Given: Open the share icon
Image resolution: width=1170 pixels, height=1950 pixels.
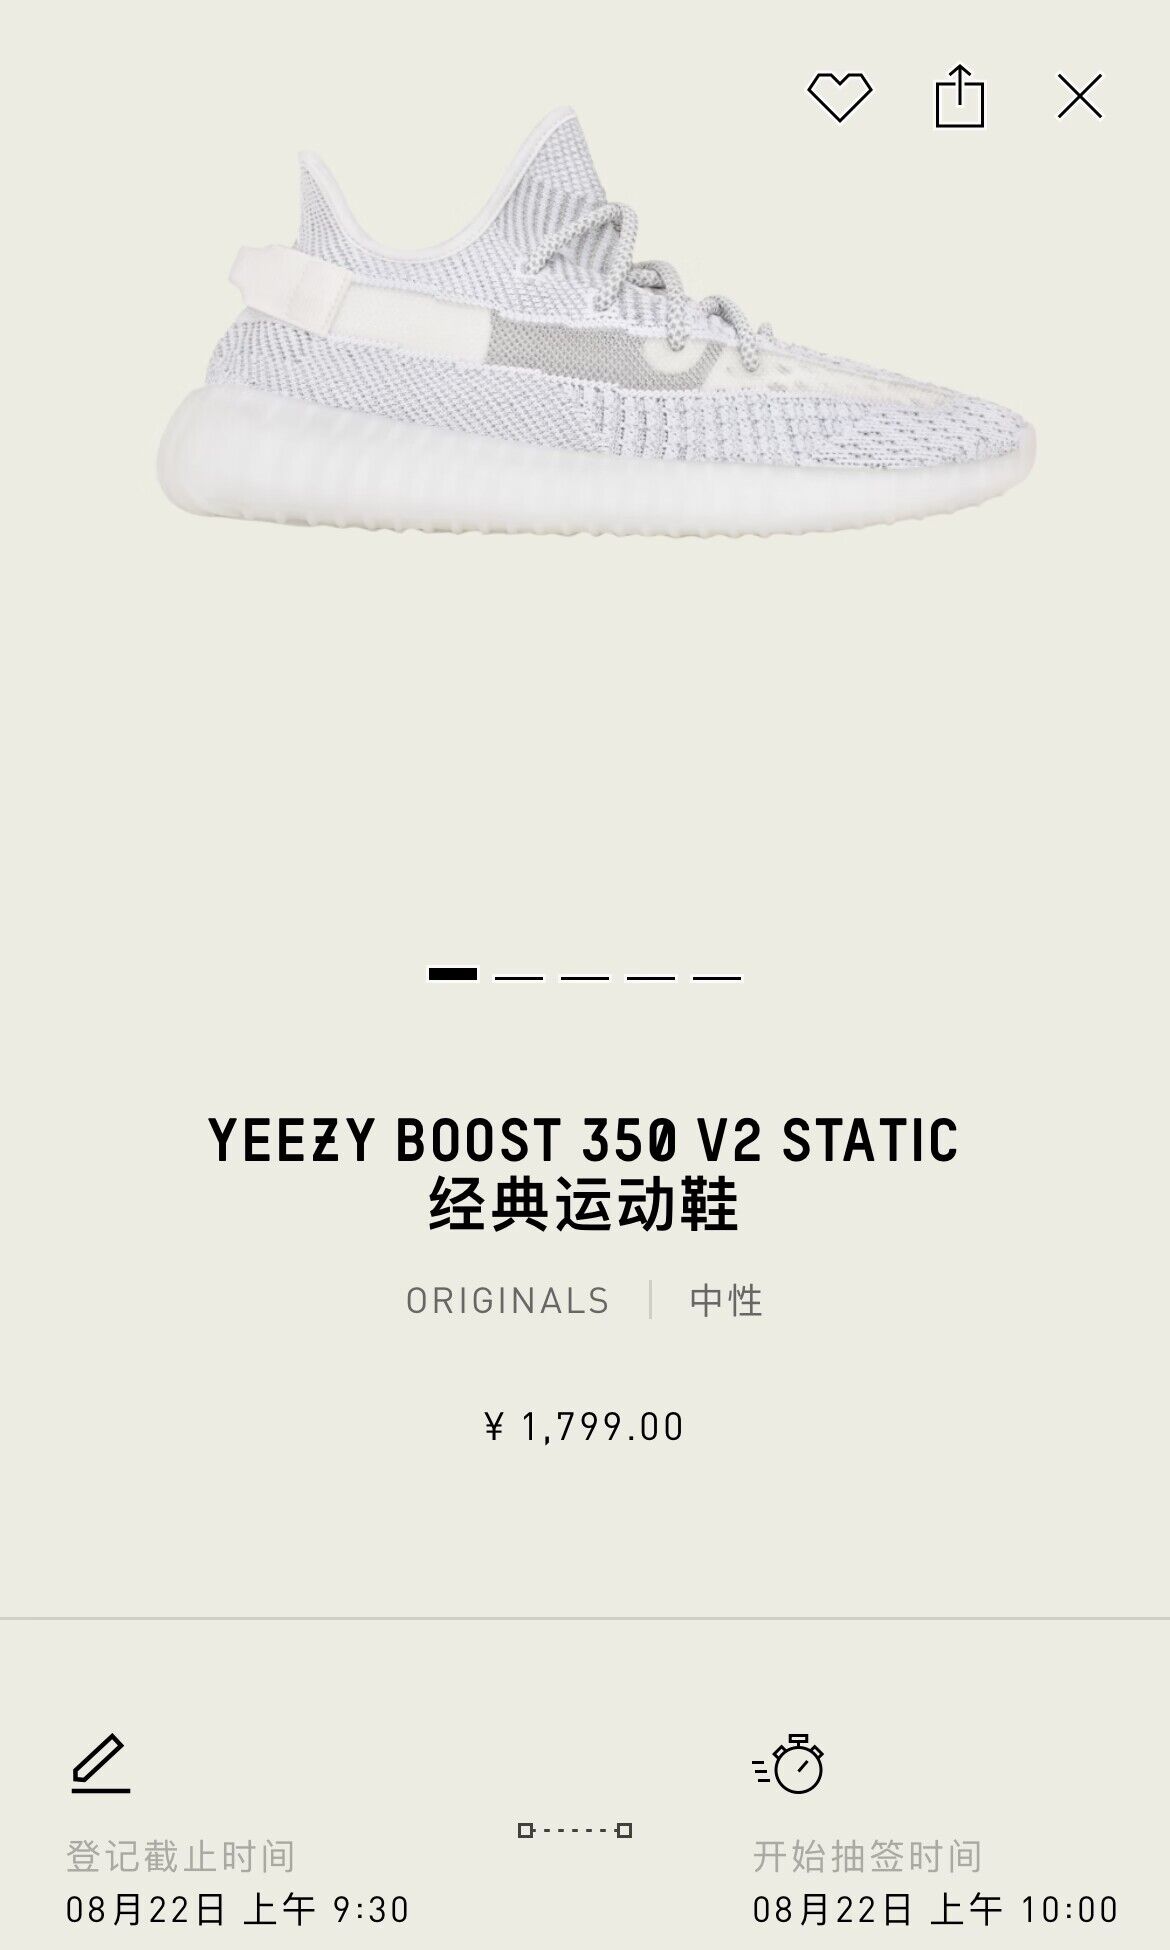Looking at the screenshot, I should [960, 96].
